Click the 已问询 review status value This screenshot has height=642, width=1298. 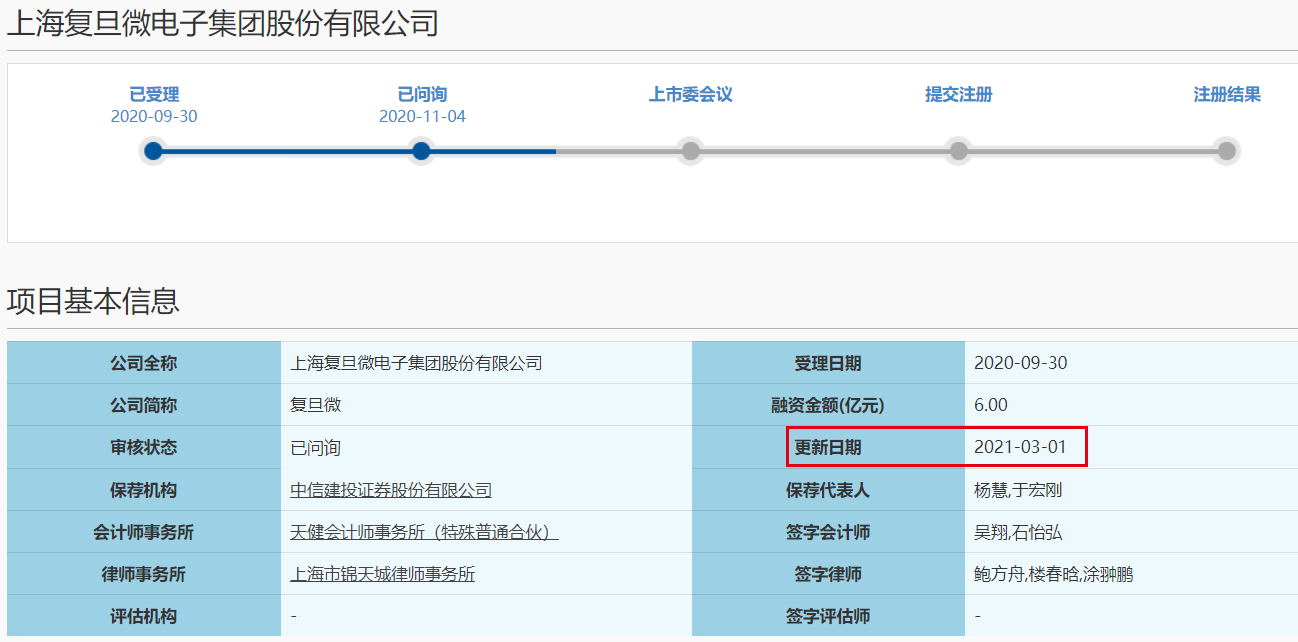coord(316,448)
